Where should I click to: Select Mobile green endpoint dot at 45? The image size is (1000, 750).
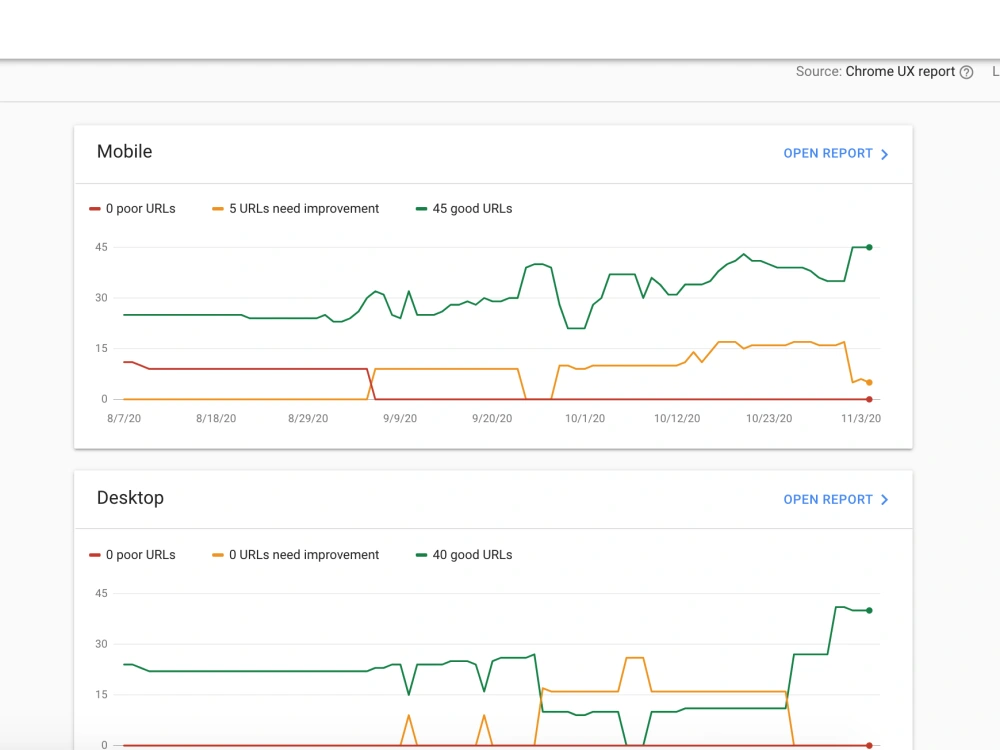pos(869,247)
